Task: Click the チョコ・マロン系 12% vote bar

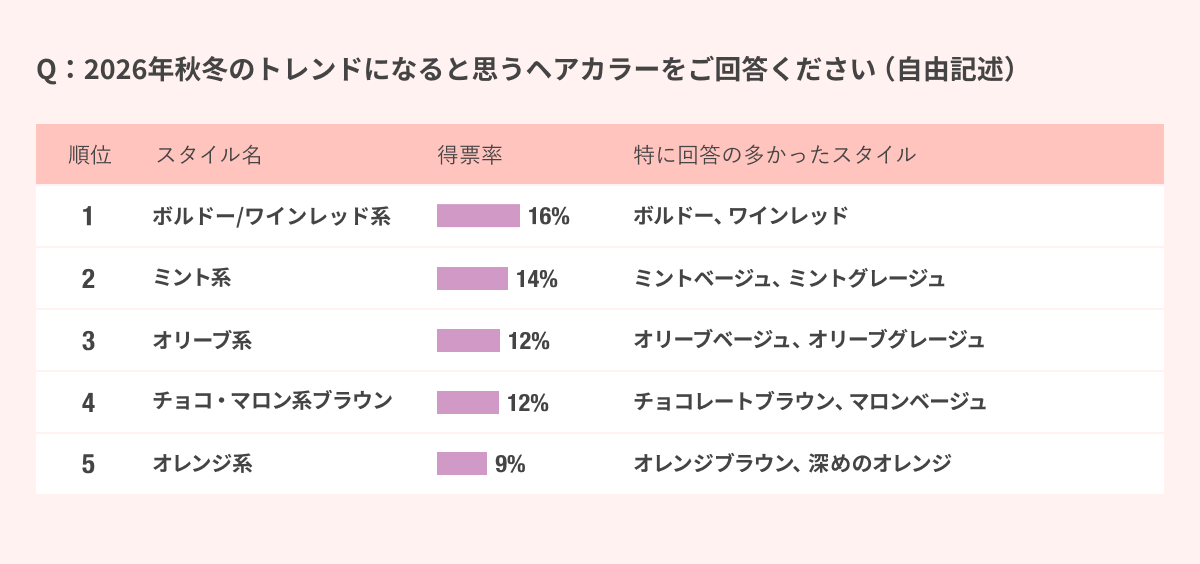Action: coord(468,402)
